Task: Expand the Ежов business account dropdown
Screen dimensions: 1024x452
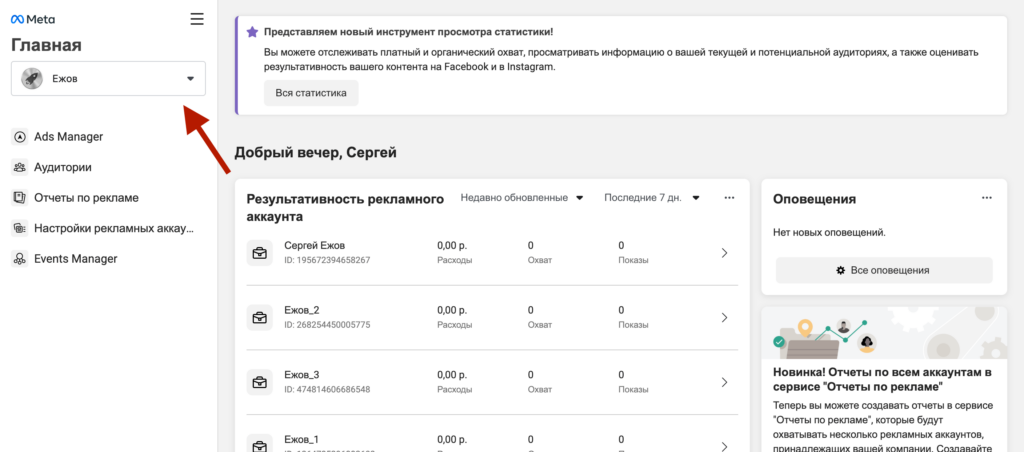Action: click(190, 79)
